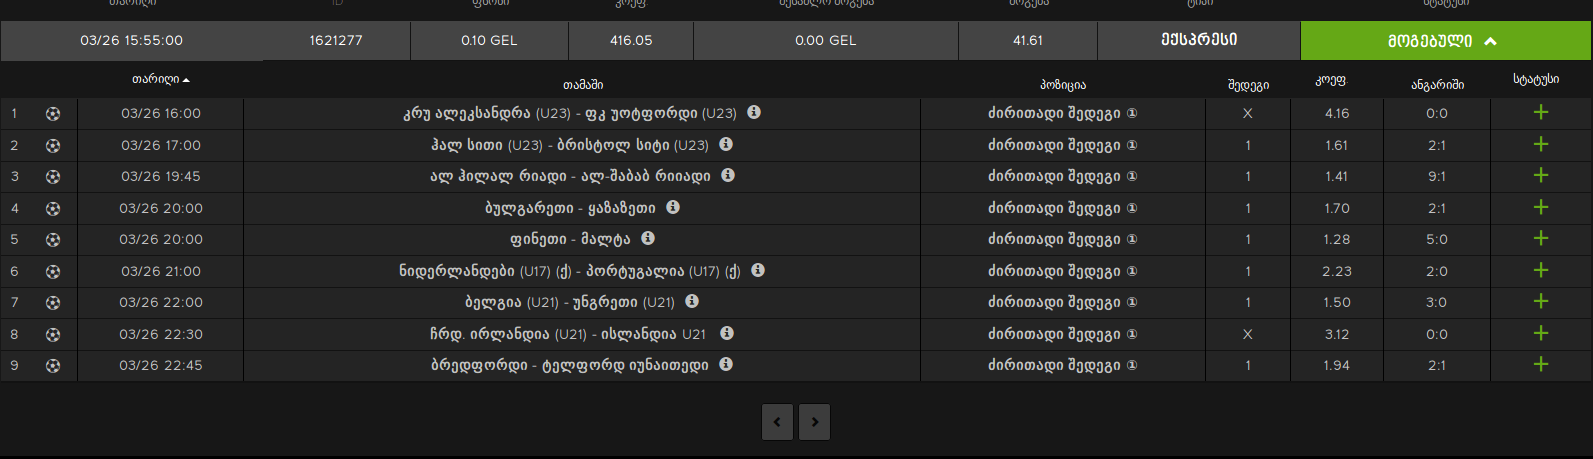Image resolution: width=1593 pixels, height=459 pixels.
Task: Click the კოეფ. column header in match table
Action: 1330,82
